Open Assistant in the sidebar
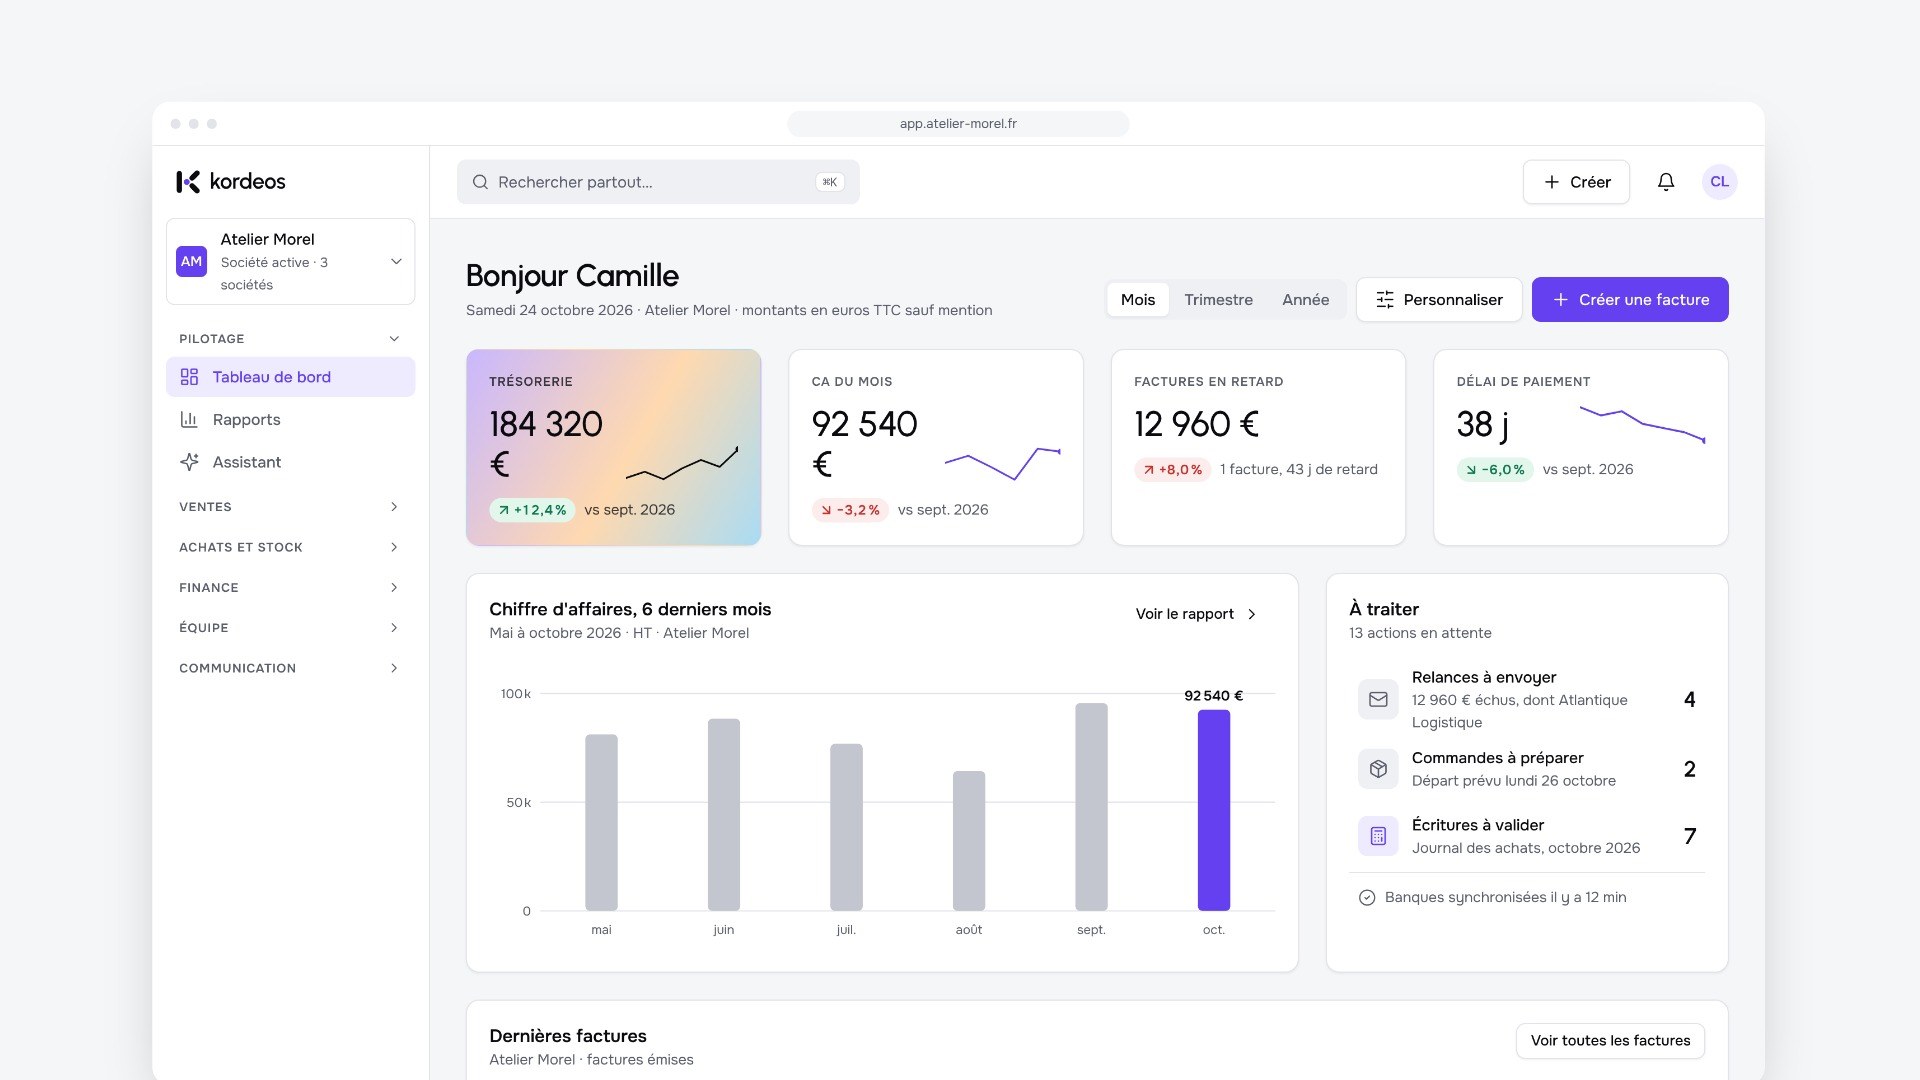1920x1080 pixels. tap(290, 462)
